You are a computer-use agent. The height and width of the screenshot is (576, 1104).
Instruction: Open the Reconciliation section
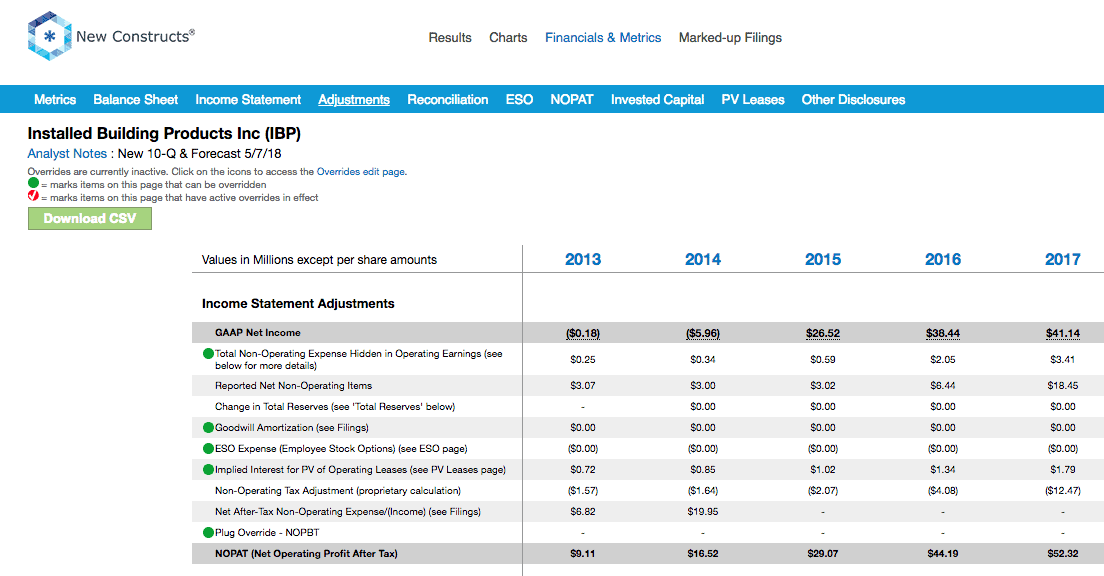(x=448, y=99)
